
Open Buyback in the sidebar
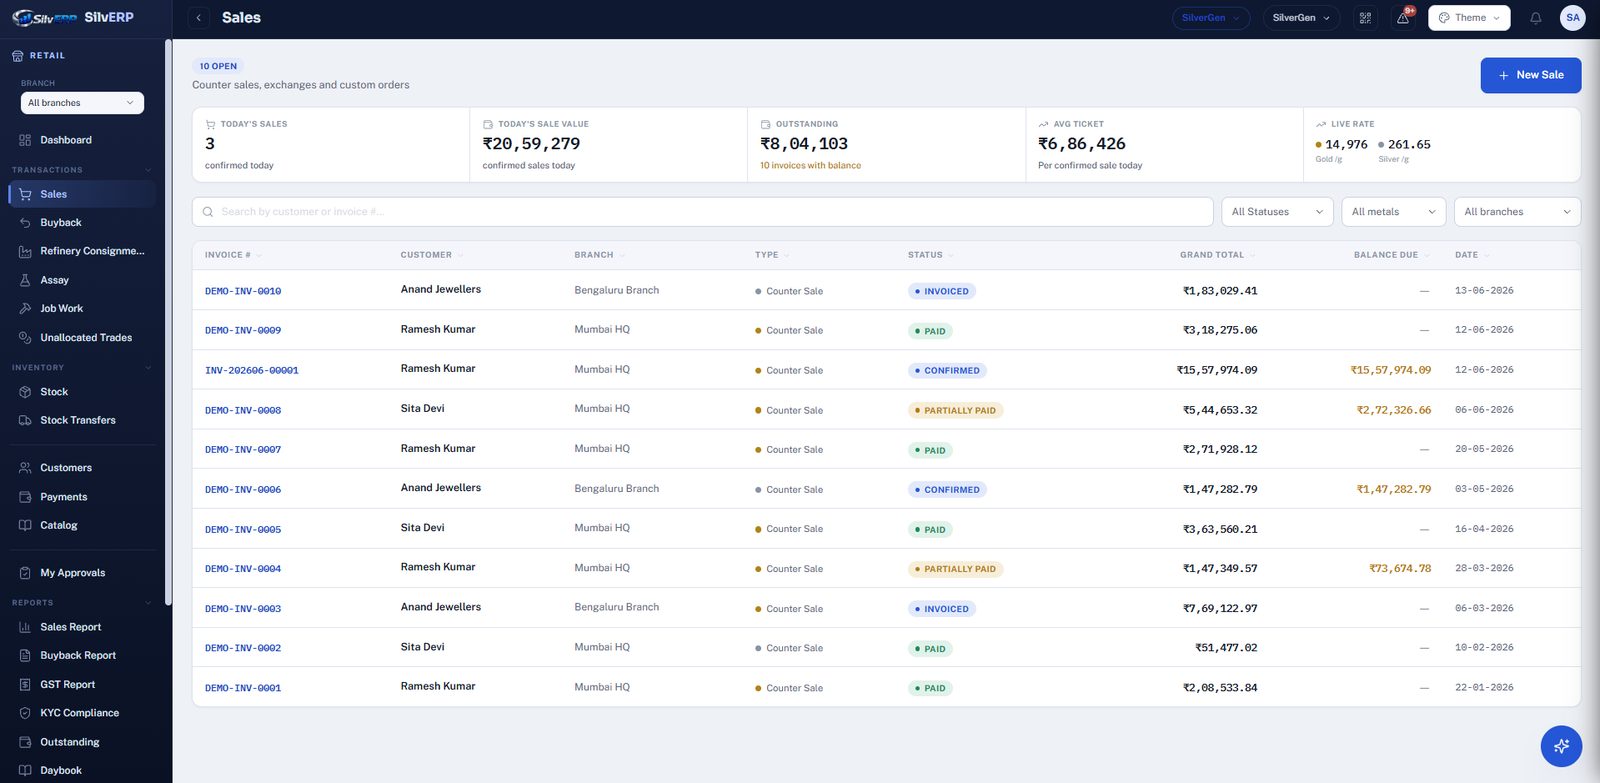pos(82,223)
